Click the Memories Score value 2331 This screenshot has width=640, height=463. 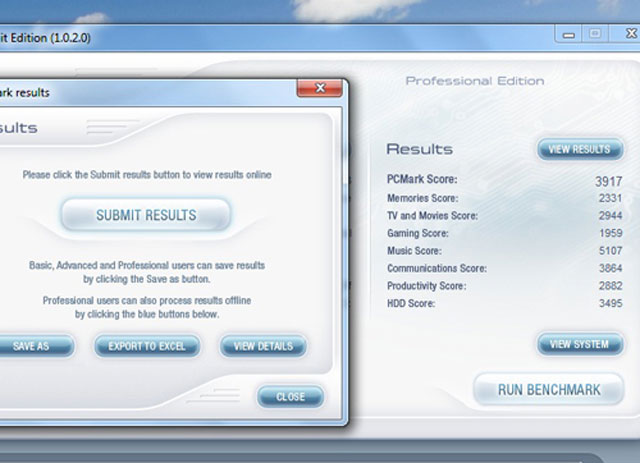point(610,198)
